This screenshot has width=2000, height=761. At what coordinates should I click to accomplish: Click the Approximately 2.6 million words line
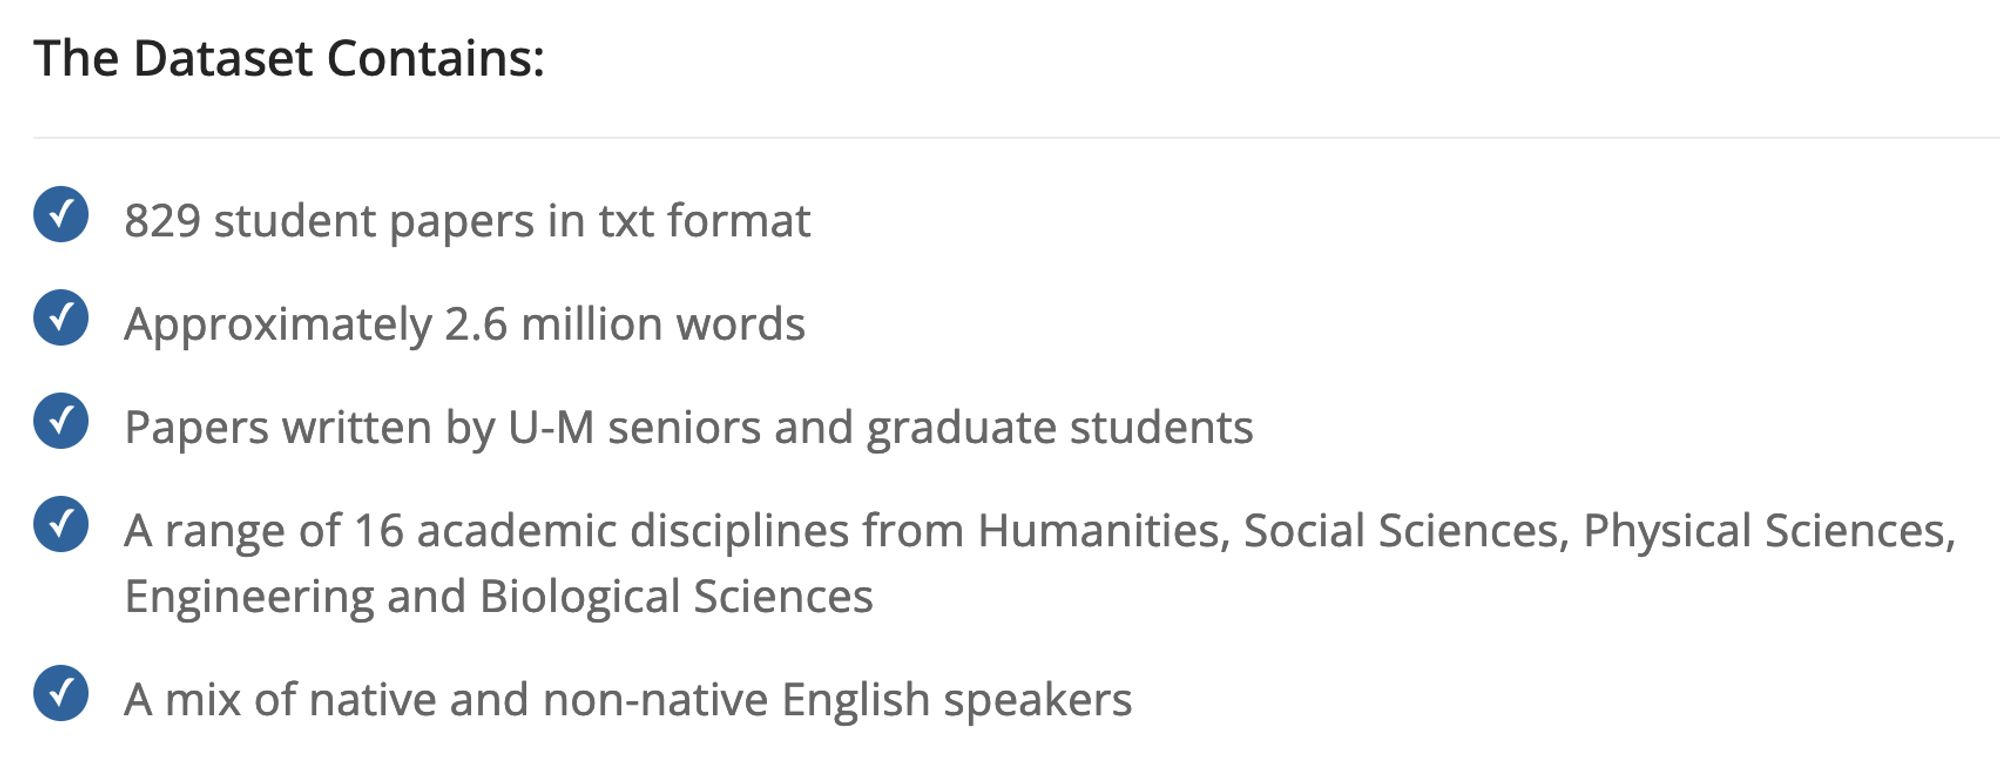465,324
